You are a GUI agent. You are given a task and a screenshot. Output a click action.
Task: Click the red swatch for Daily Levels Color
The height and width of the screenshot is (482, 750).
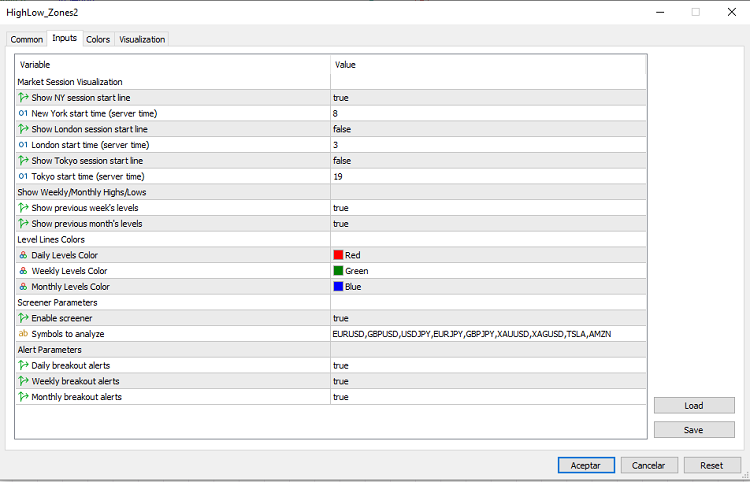pos(338,255)
